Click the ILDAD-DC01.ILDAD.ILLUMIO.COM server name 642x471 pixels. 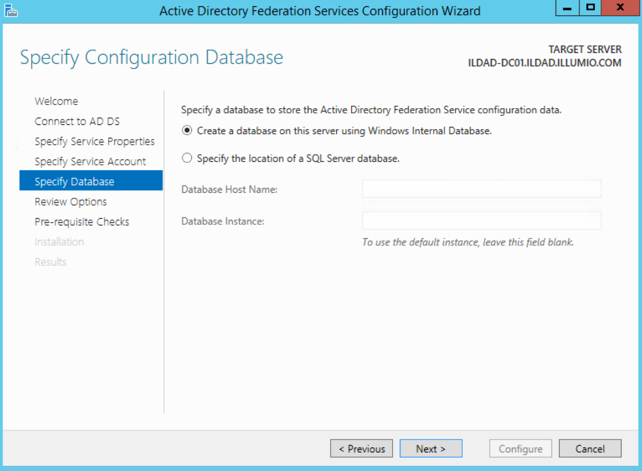click(545, 63)
